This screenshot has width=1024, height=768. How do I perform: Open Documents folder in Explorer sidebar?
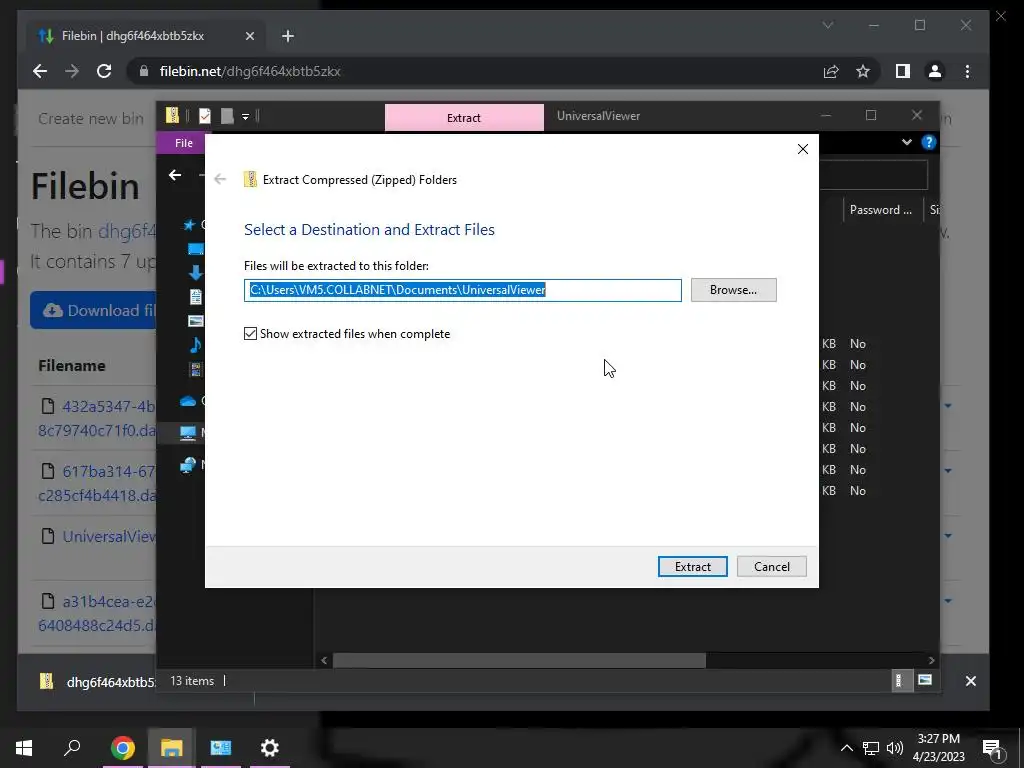195,296
